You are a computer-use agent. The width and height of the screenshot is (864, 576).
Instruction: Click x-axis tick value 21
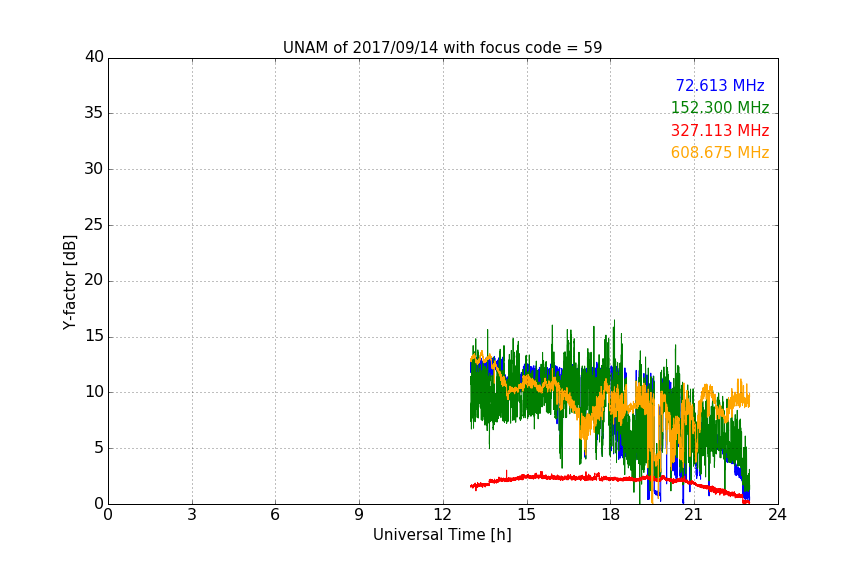694,515
